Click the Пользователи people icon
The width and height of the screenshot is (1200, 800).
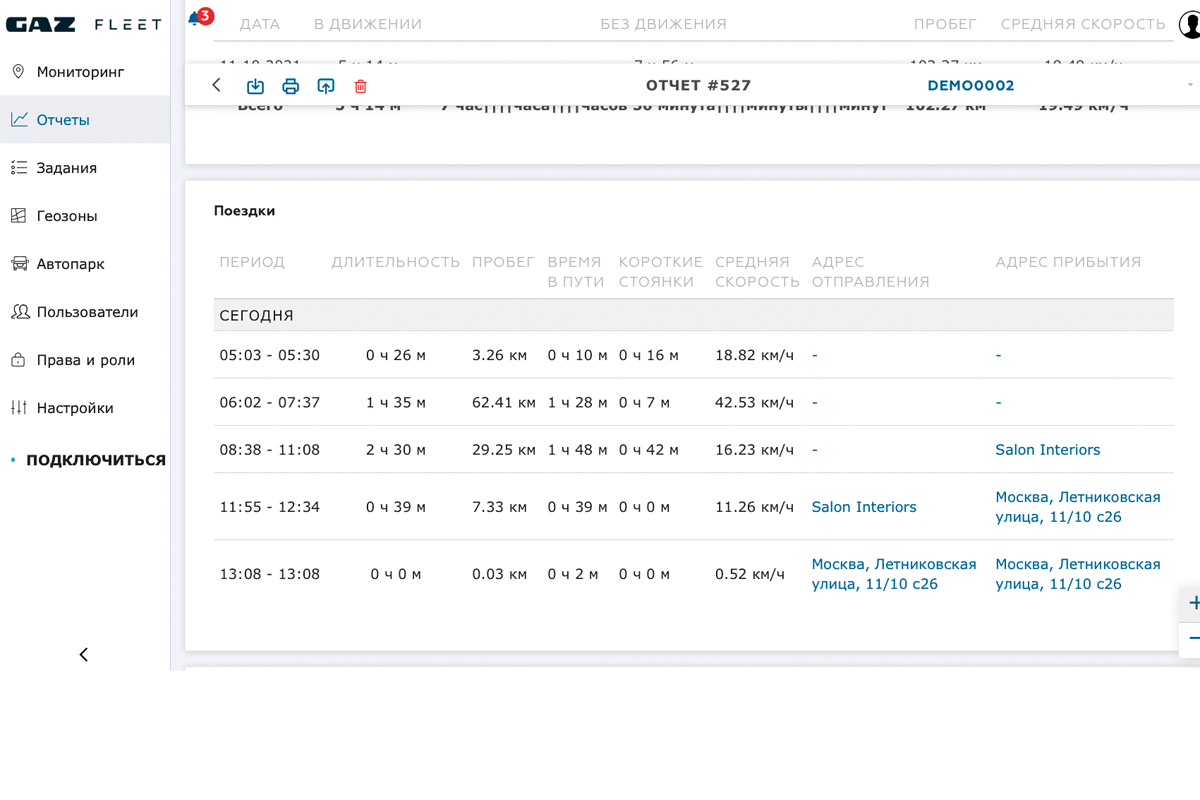click(x=20, y=312)
